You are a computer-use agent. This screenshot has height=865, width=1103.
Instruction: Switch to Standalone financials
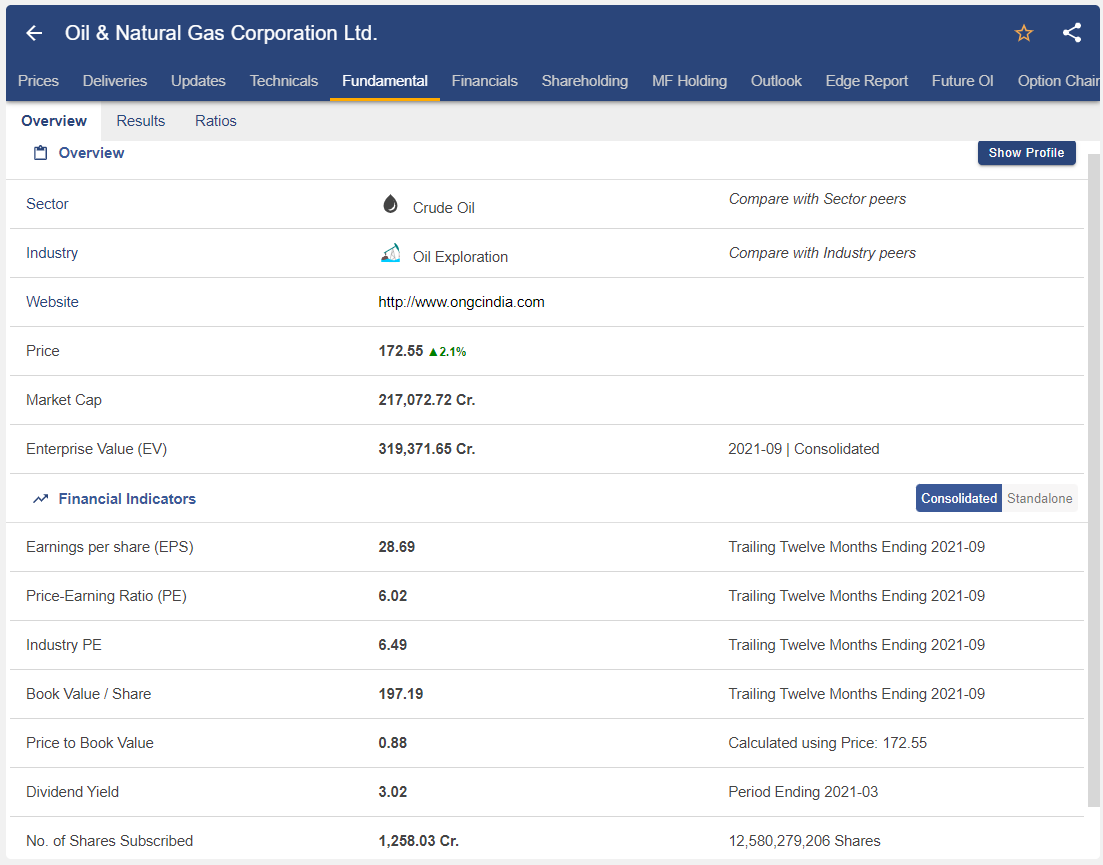[x=1039, y=498]
